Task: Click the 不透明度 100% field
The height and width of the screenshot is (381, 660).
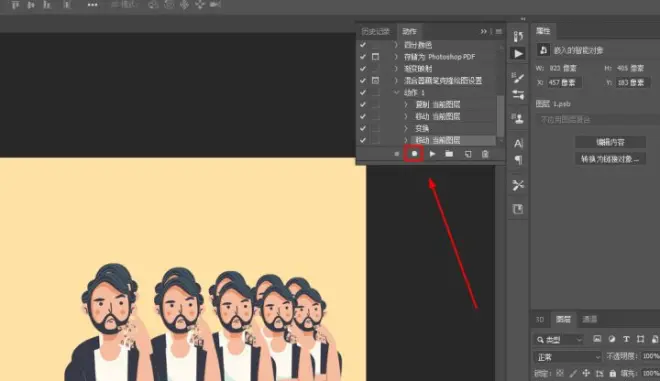Action: (x=651, y=357)
